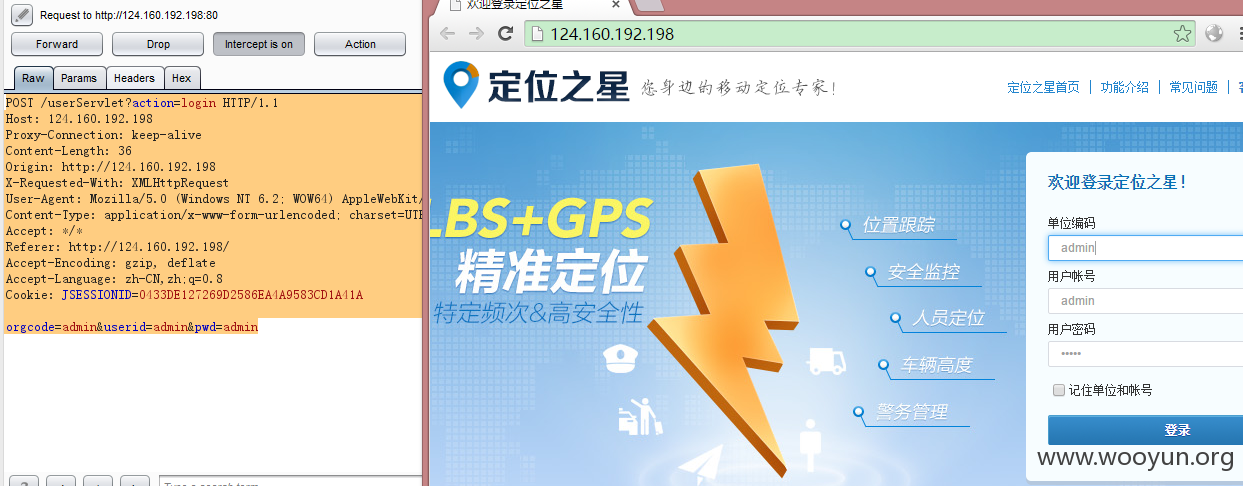Click the traveler with luggage icon
The height and width of the screenshot is (486, 1243).
tap(640, 416)
